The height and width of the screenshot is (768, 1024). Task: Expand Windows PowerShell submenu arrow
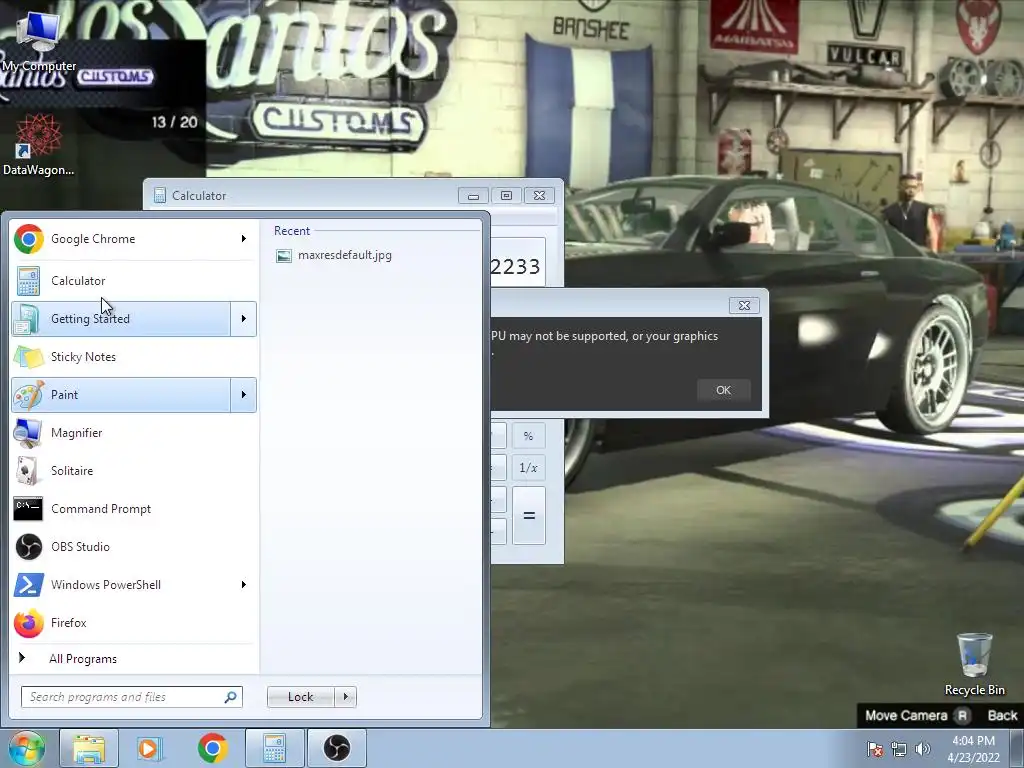point(244,584)
